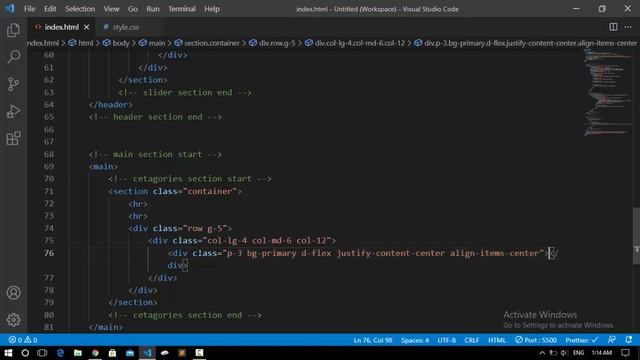Open the Edit menu
Image resolution: width=640 pixels, height=360 pixels.
[50, 9]
